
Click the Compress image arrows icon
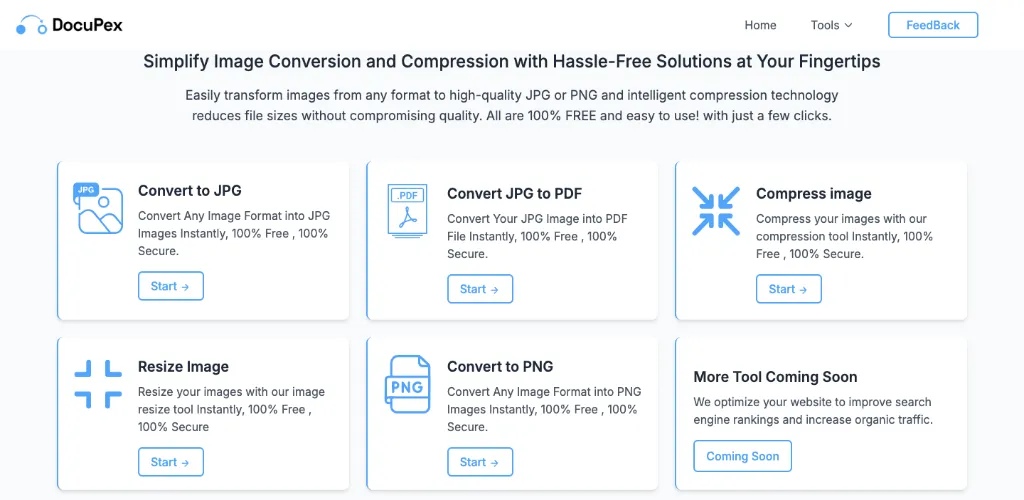(x=716, y=210)
